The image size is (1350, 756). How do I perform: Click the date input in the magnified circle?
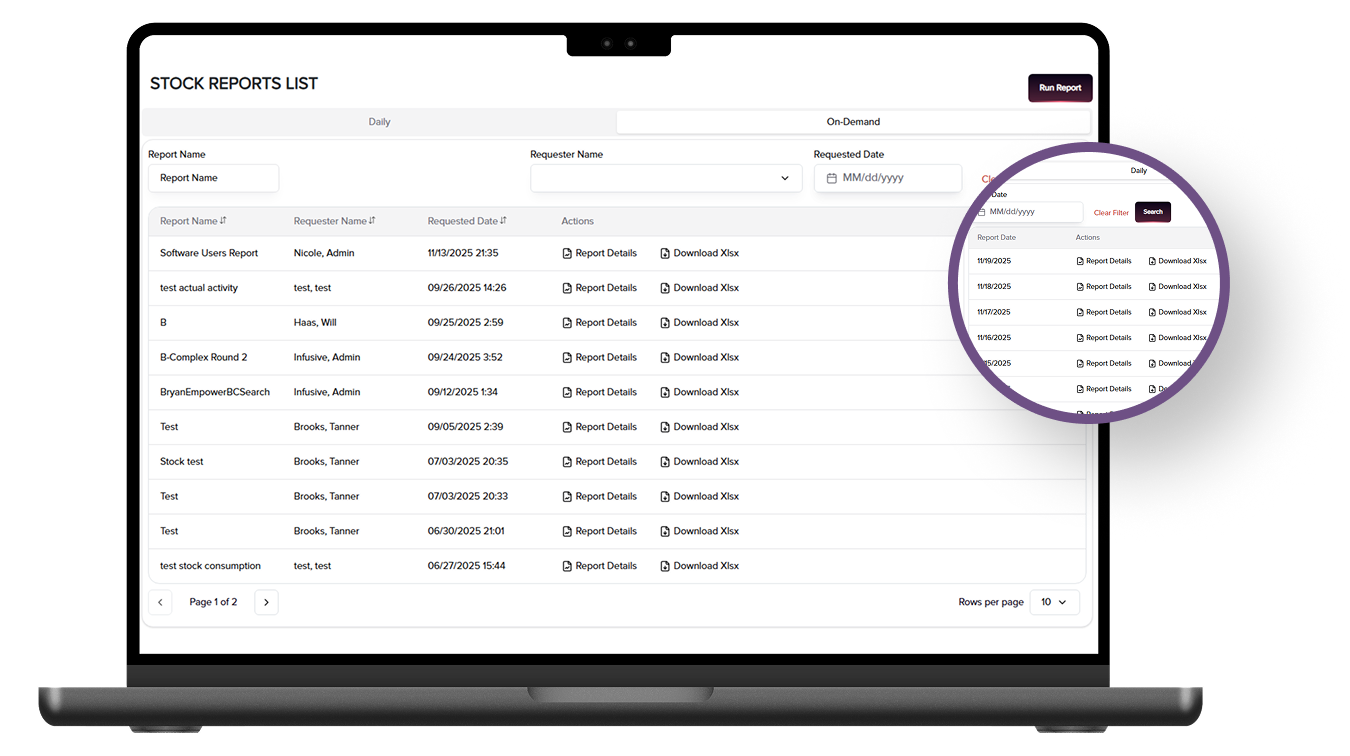(1028, 212)
